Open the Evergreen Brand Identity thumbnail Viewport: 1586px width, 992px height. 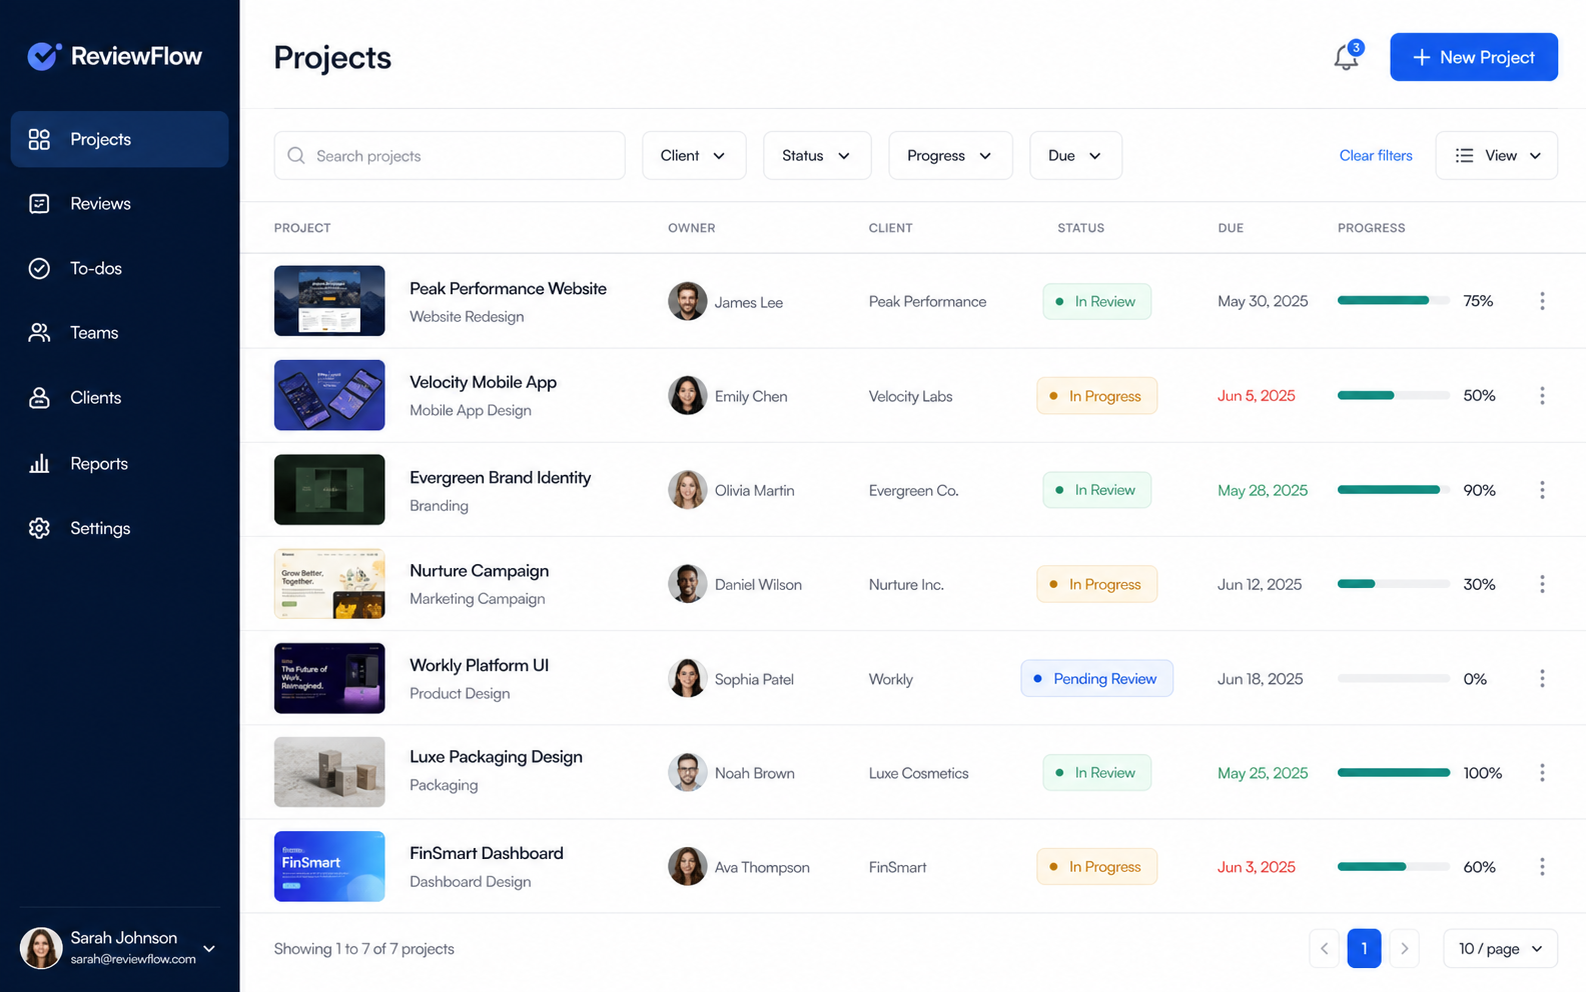(329, 489)
